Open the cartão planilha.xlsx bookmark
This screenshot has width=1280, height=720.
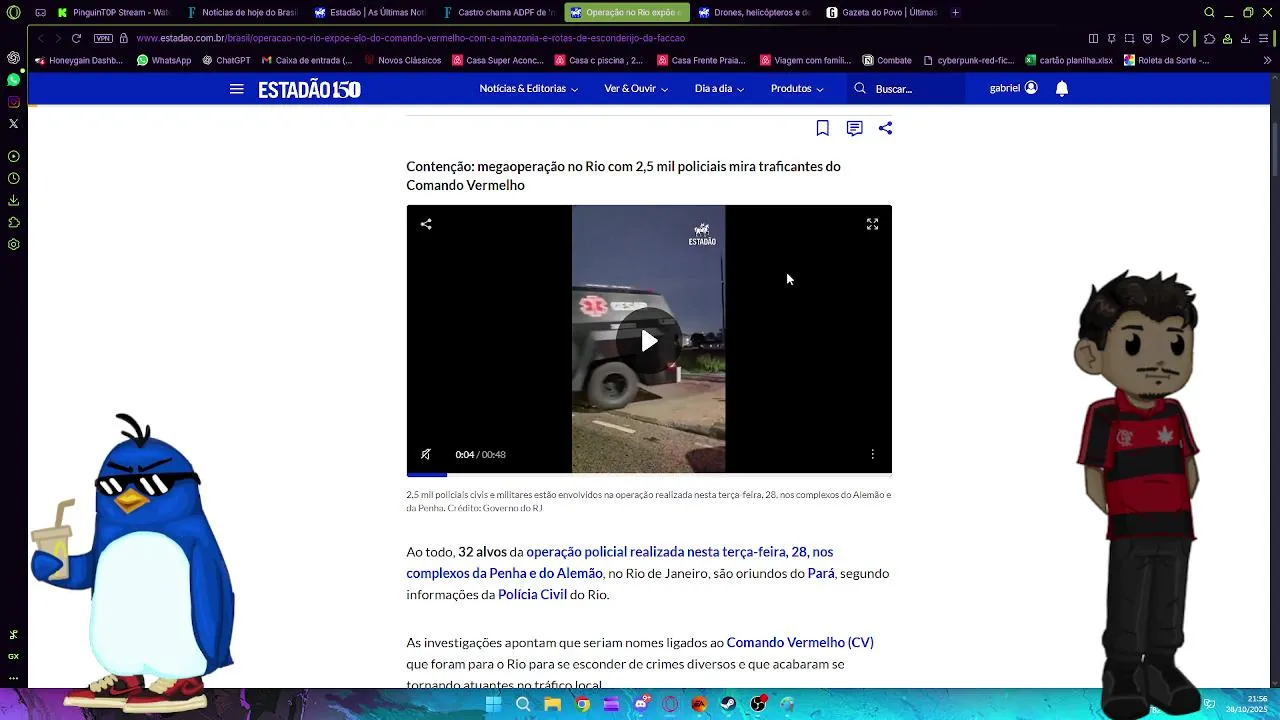coord(1068,60)
